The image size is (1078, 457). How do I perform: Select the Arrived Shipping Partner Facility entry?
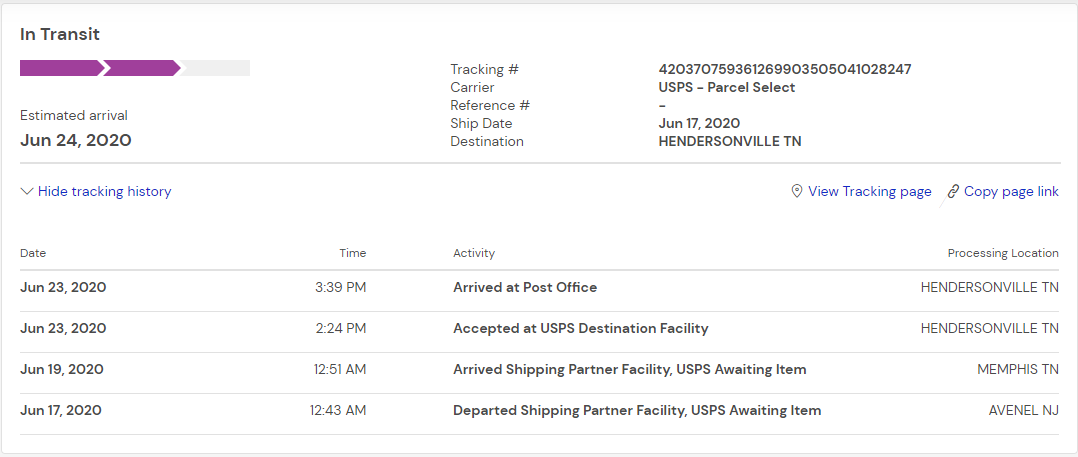(629, 369)
